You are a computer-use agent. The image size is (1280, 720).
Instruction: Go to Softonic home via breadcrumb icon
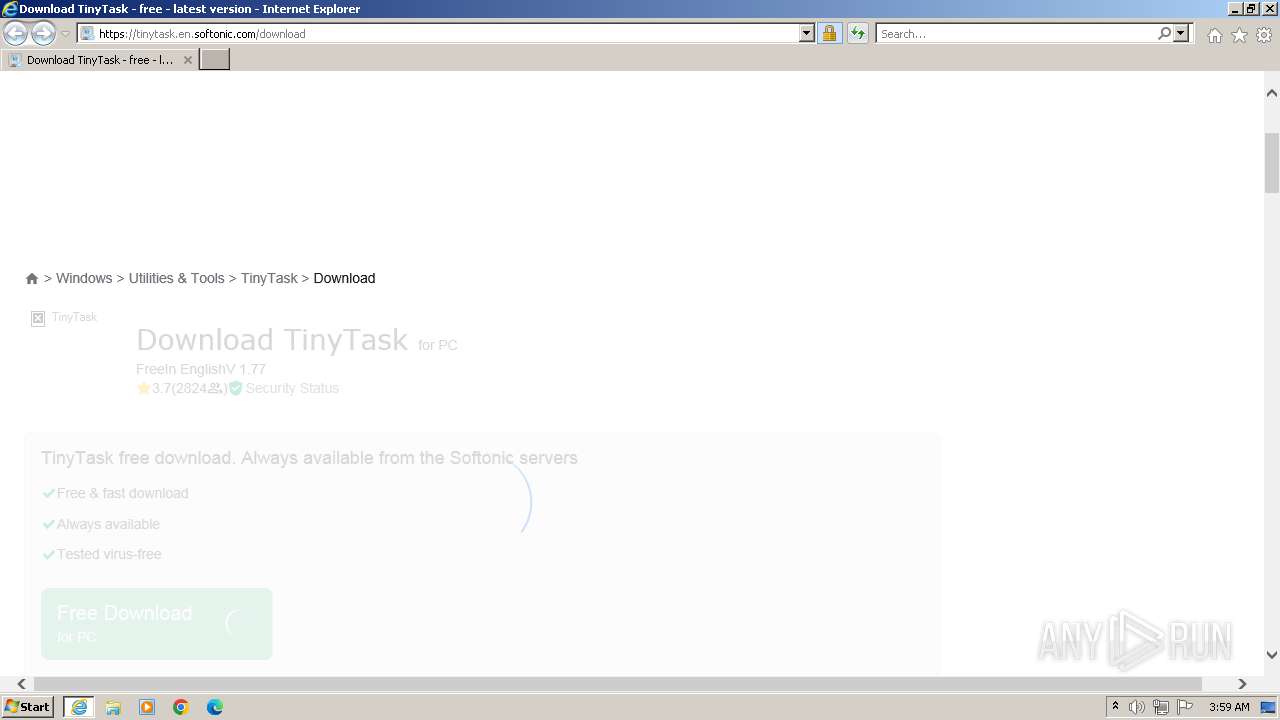pos(32,278)
